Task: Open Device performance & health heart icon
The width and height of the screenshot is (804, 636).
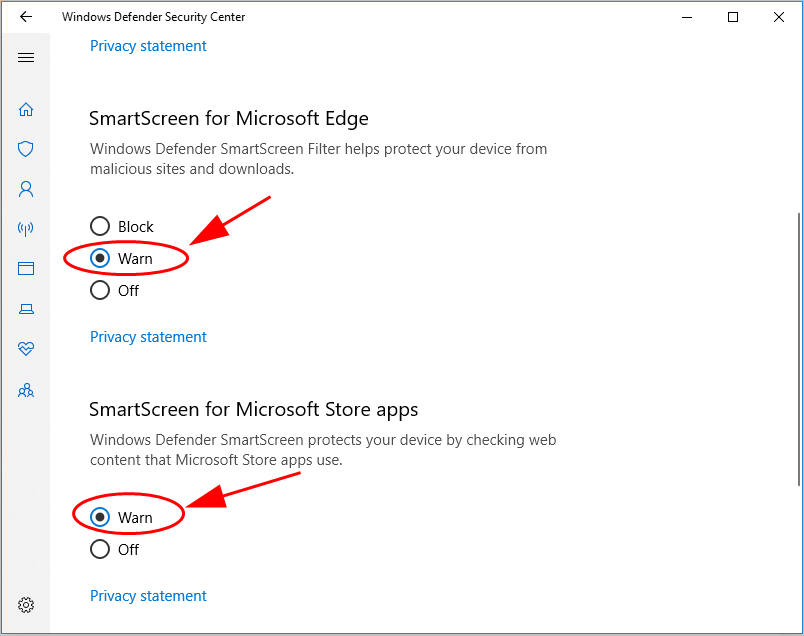Action: pos(26,349)
